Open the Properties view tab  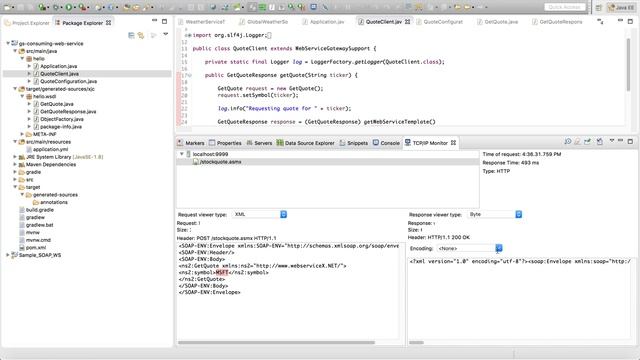point(225,143)
